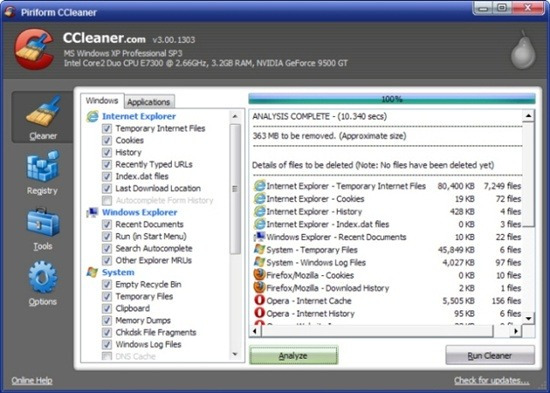Open the Options gear icon
The width and height of the screenshot is (550, 393).
coord(43,277)
